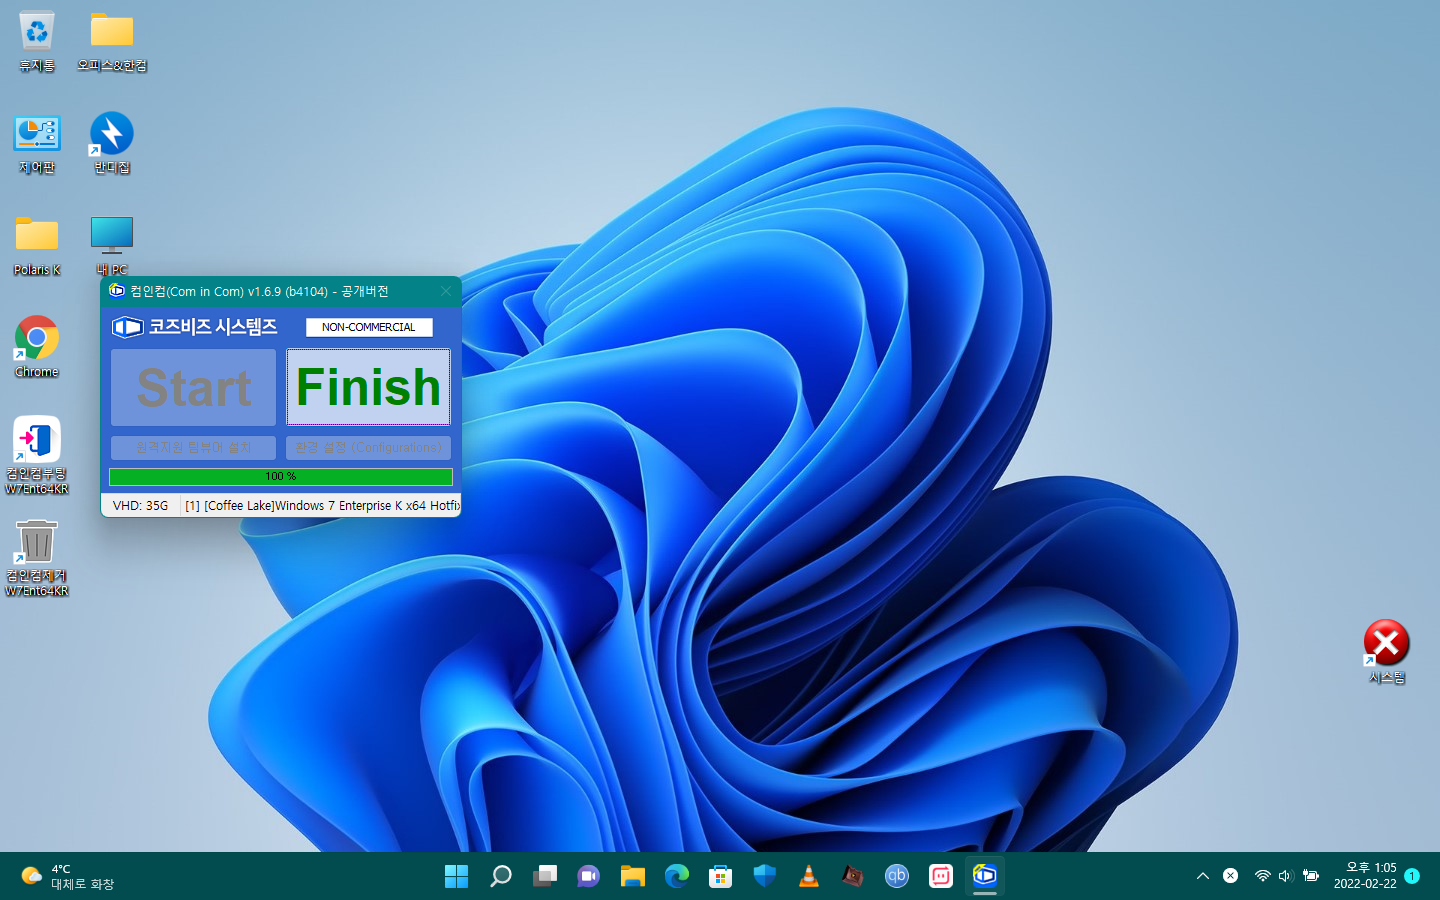Launch VLC media player from taskbar
Viewport: 1440px width, 900px height.
click(809, 876)
